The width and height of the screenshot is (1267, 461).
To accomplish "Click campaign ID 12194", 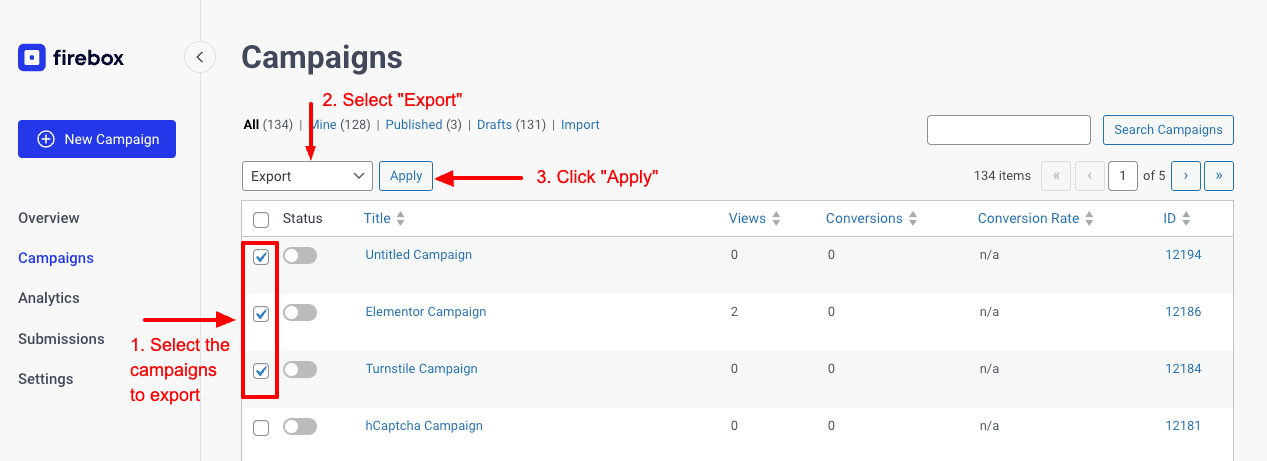I will click(1183, 255).
